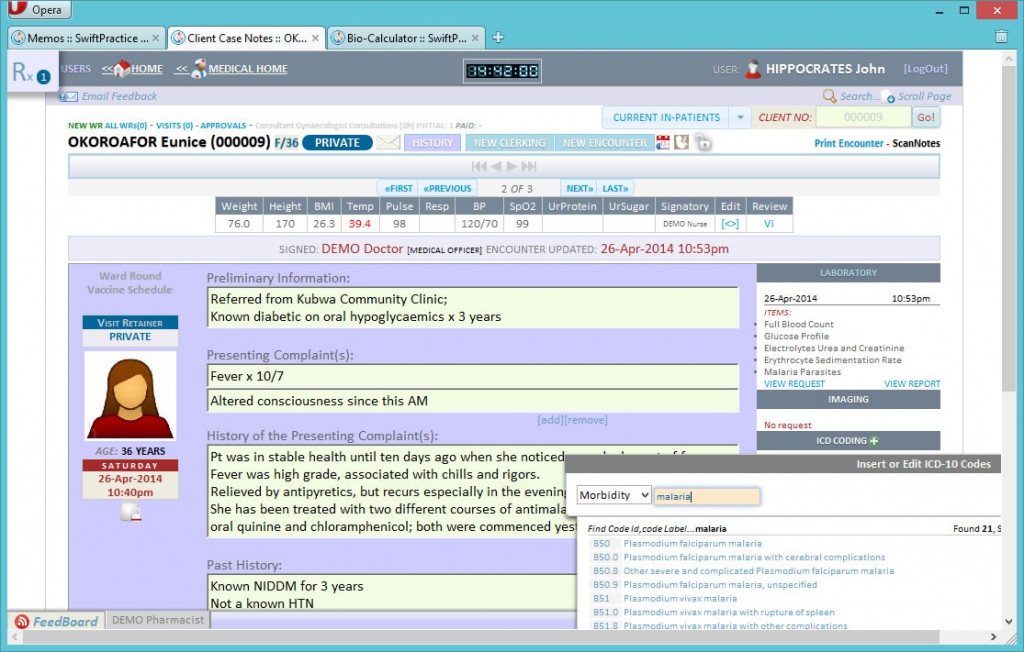This screenshot has width=1024, height=652.
Task: Click the magnifier Search icon
Action: pyautogui.click(x=829, y=97)
